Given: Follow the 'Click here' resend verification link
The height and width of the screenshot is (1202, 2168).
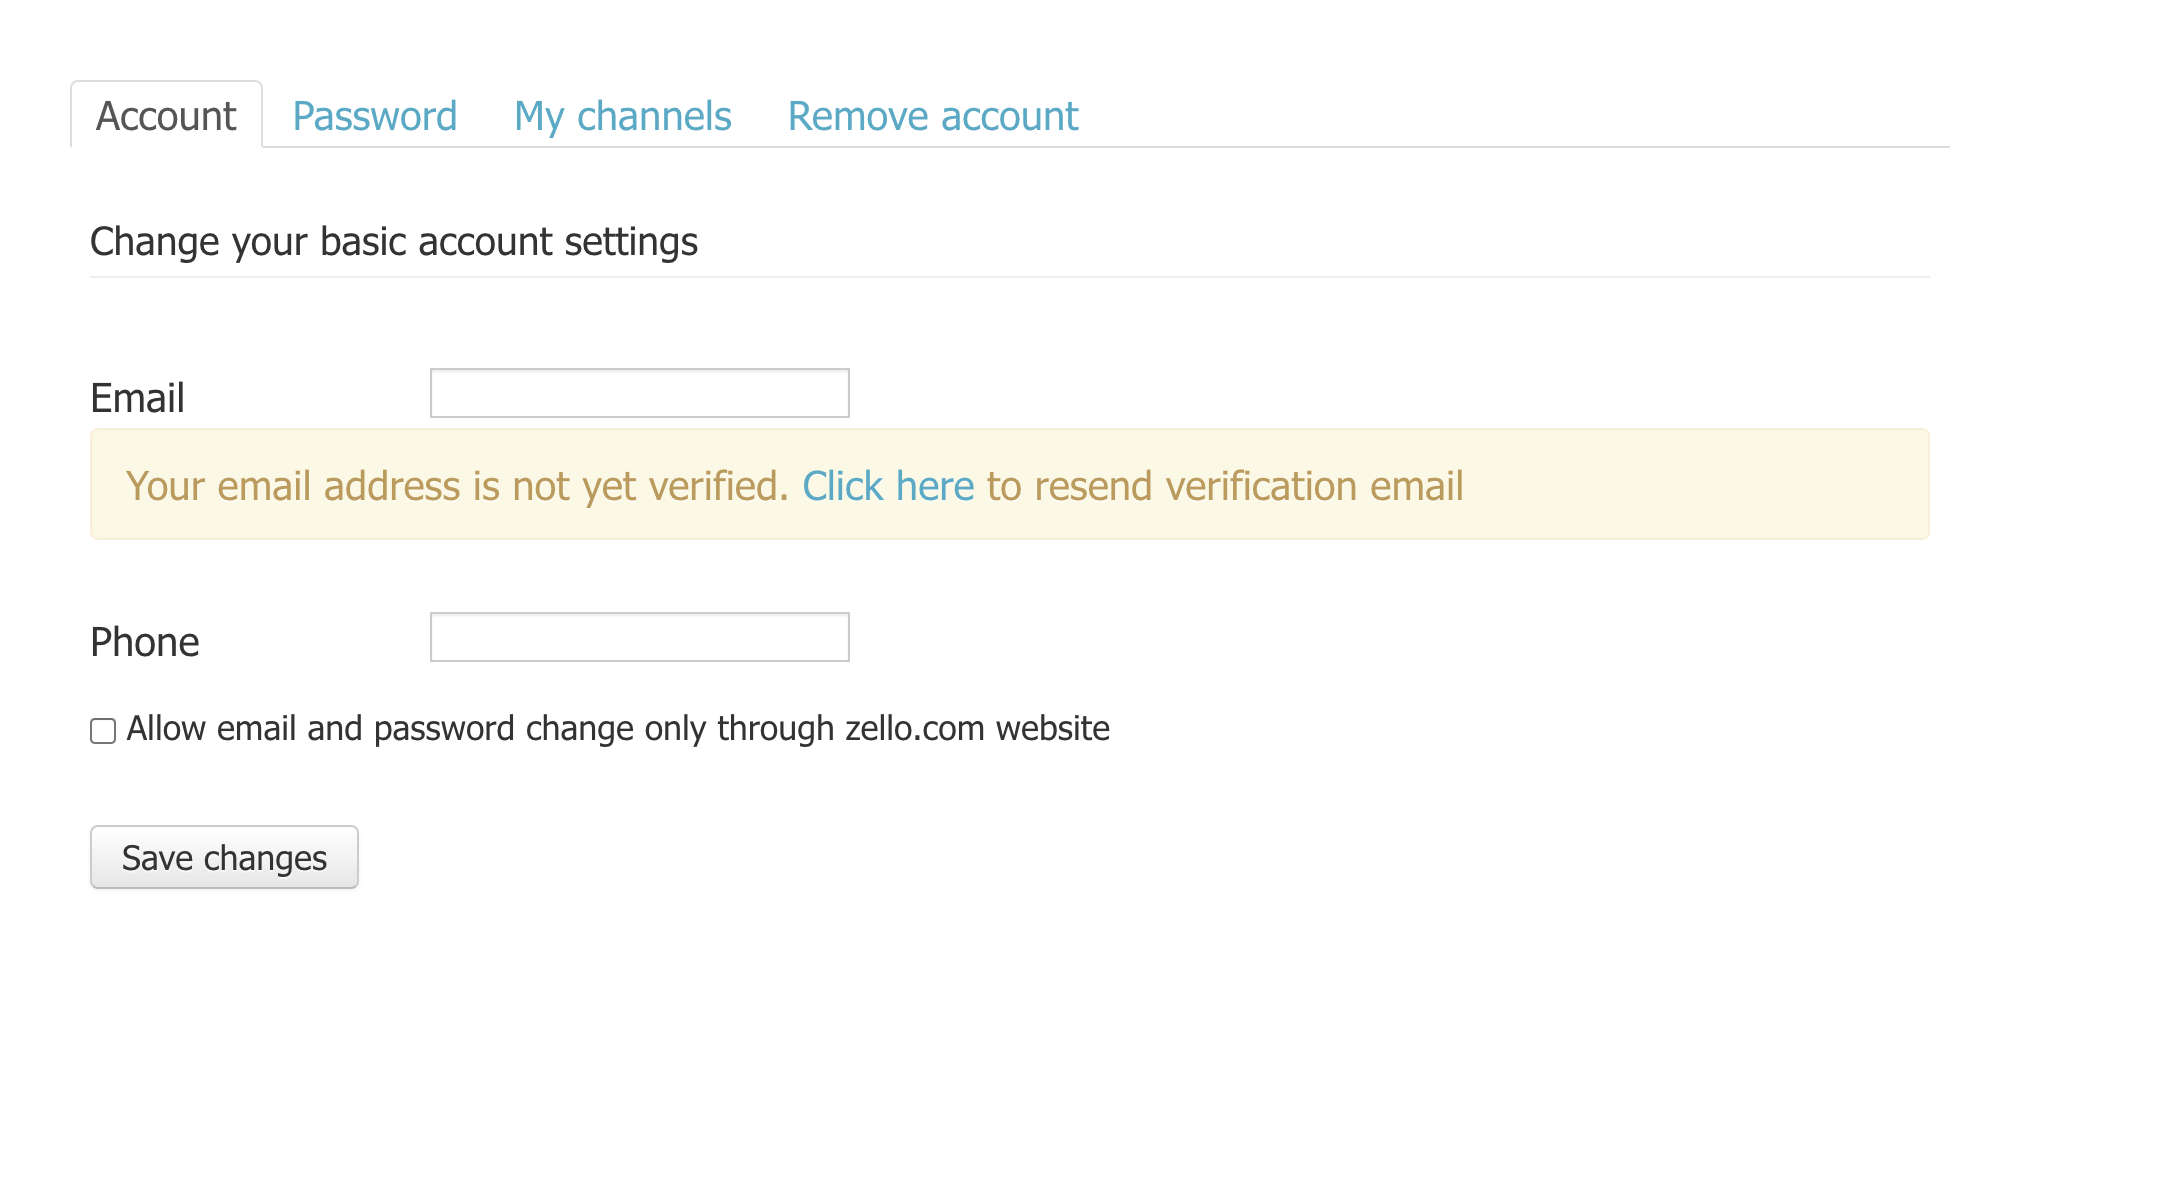Looking at the screenshot, I should [x=888, y=486].
